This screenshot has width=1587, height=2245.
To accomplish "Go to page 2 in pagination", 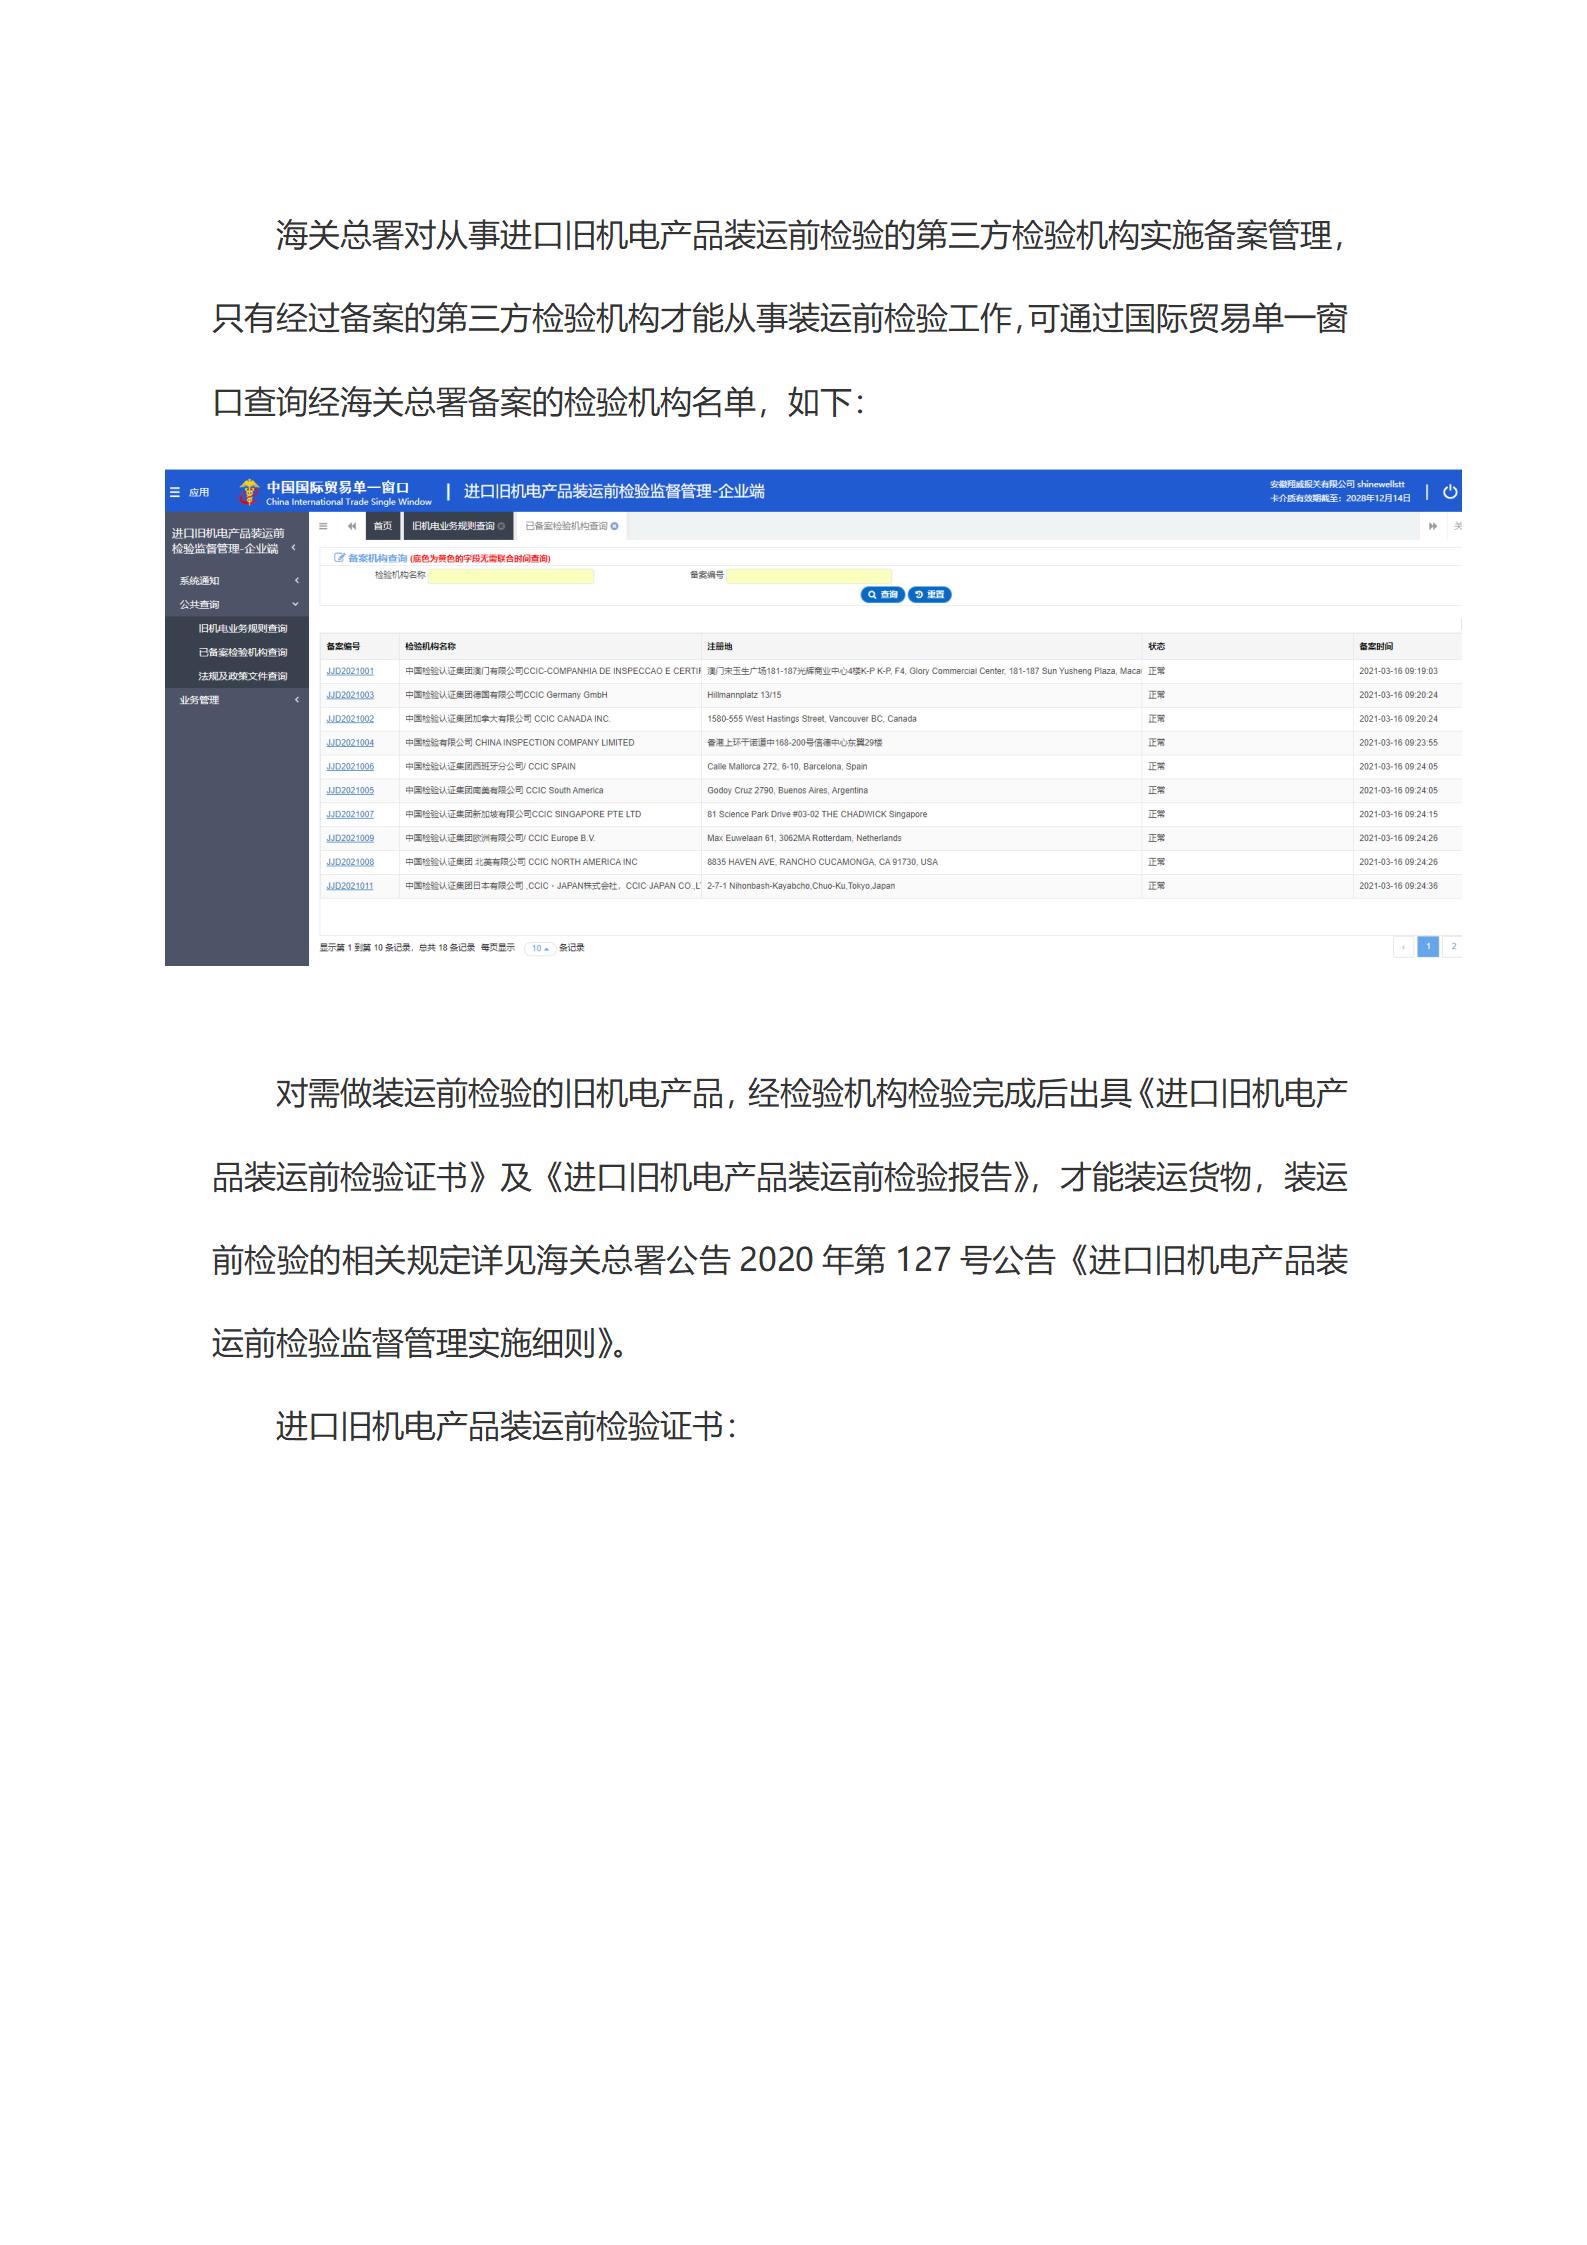I will click(1453, 947).
